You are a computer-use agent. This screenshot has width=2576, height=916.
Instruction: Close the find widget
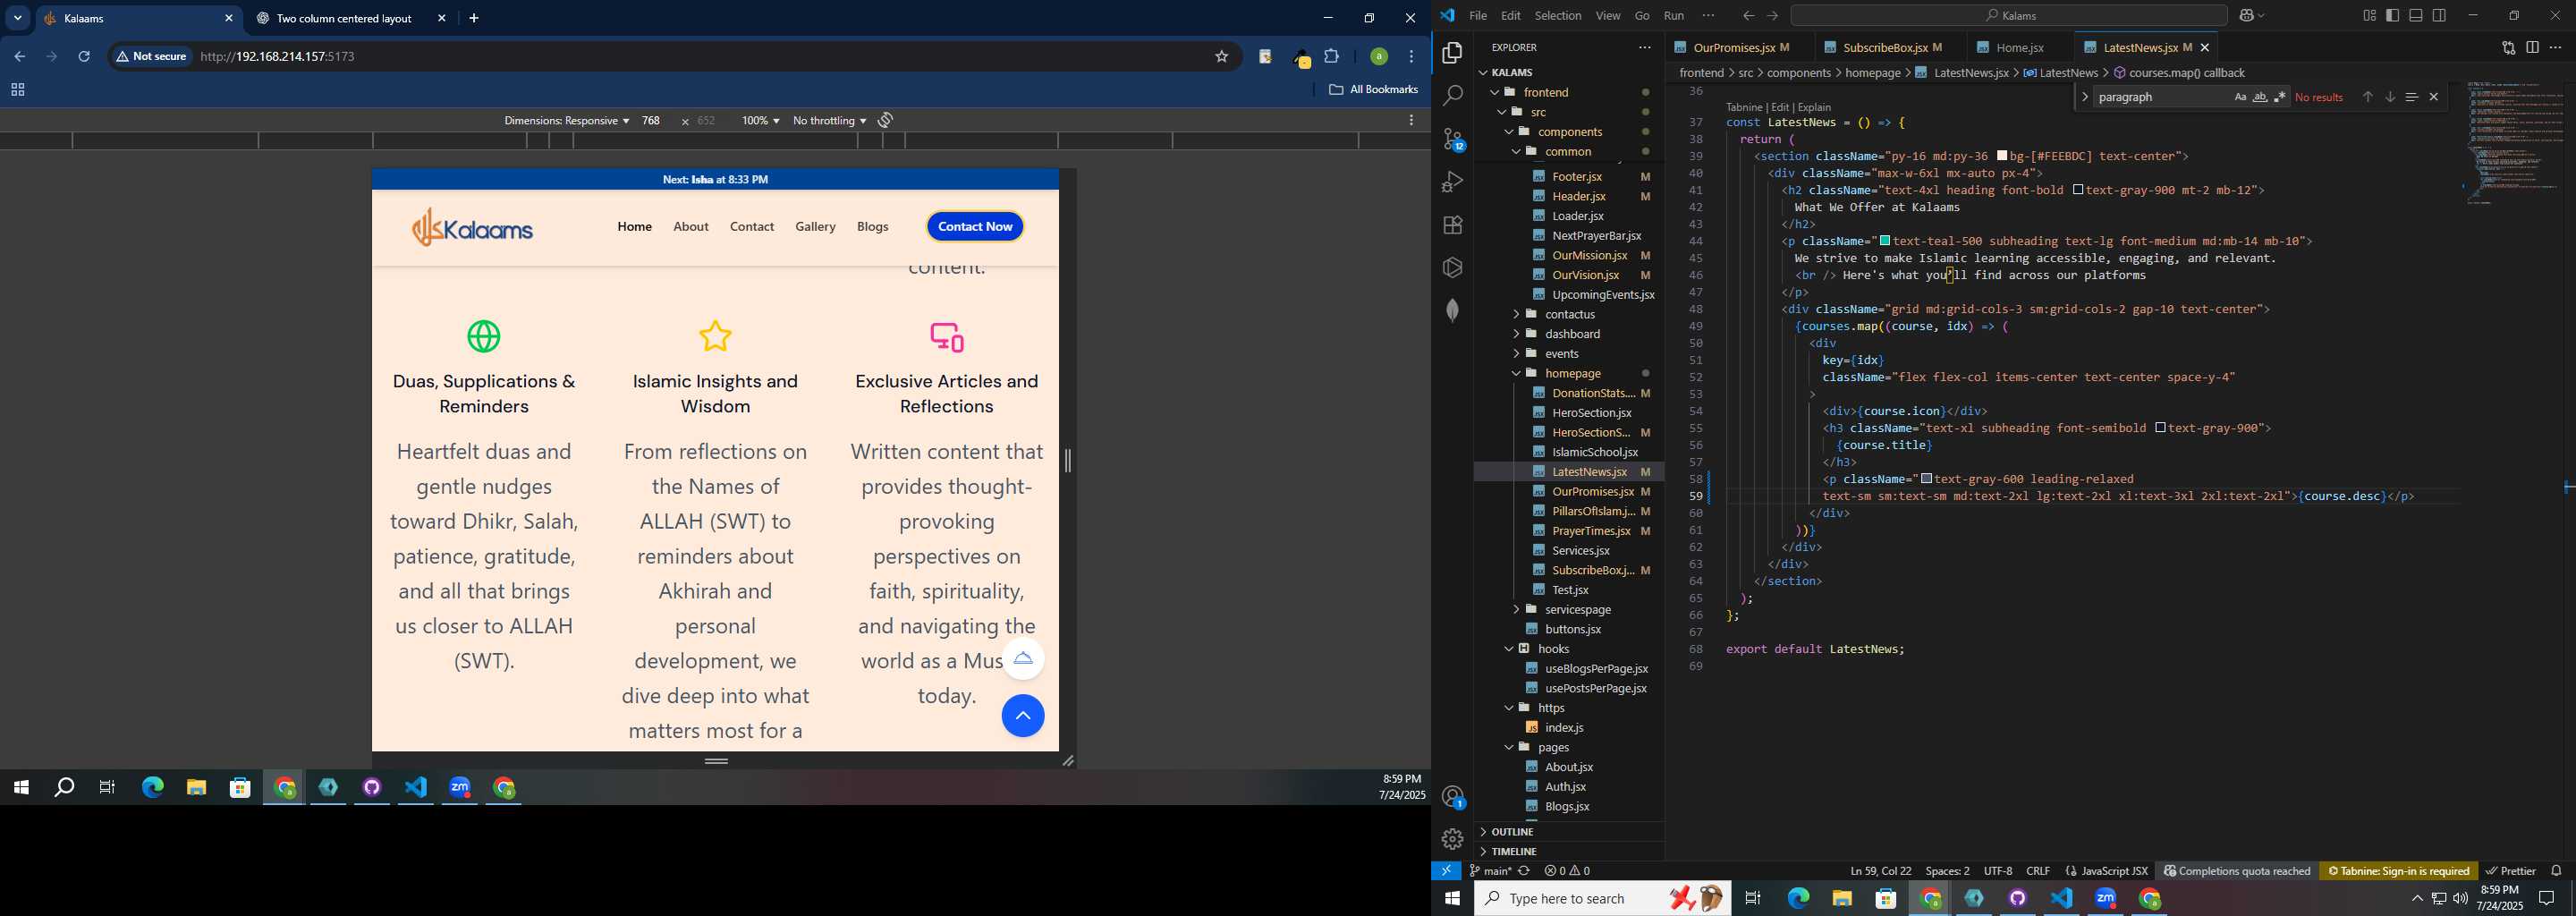2433,97
